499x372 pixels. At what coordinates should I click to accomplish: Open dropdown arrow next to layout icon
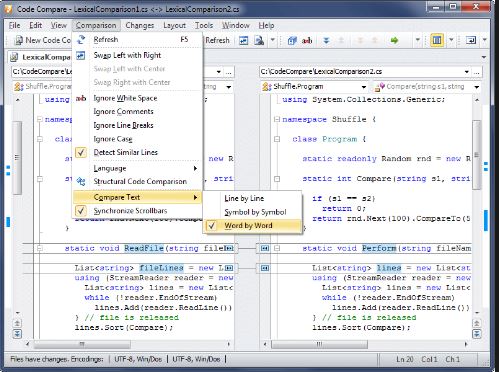451,40
